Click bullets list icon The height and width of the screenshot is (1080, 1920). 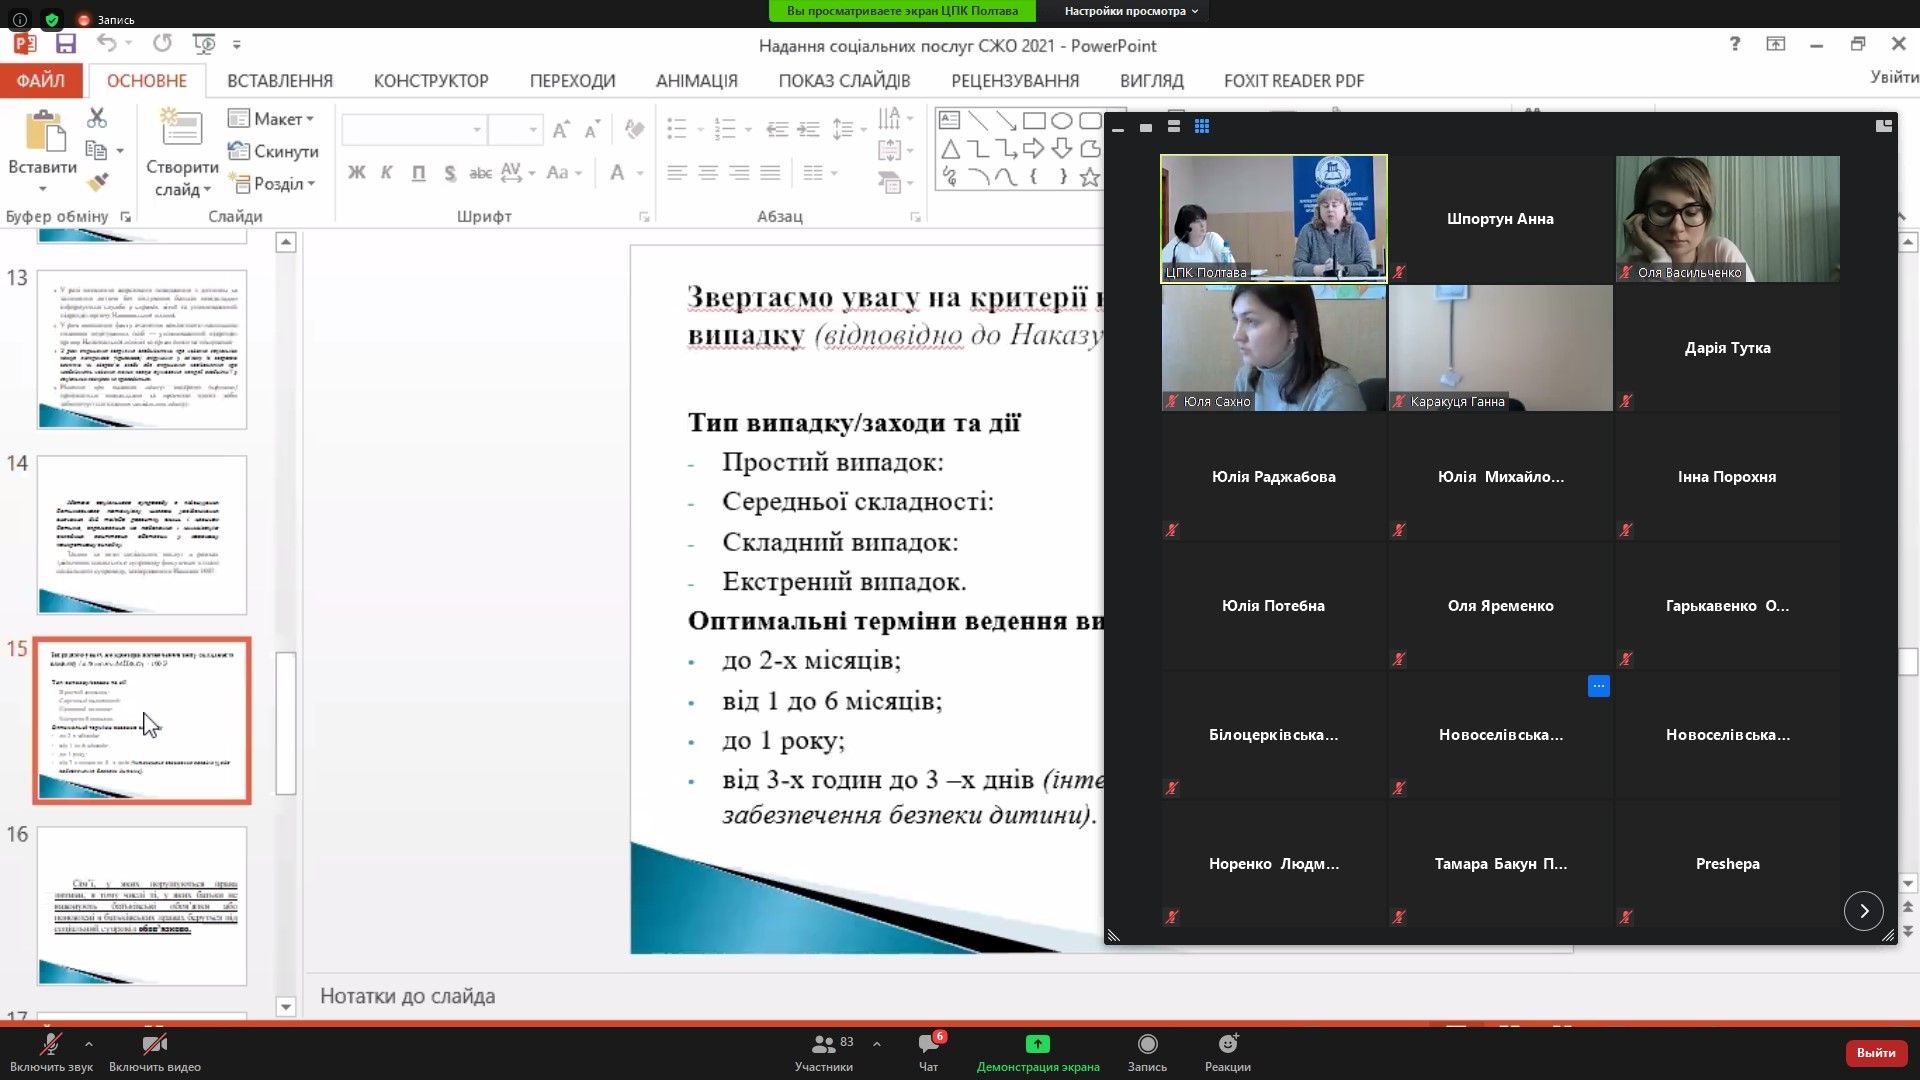[678, 129]
